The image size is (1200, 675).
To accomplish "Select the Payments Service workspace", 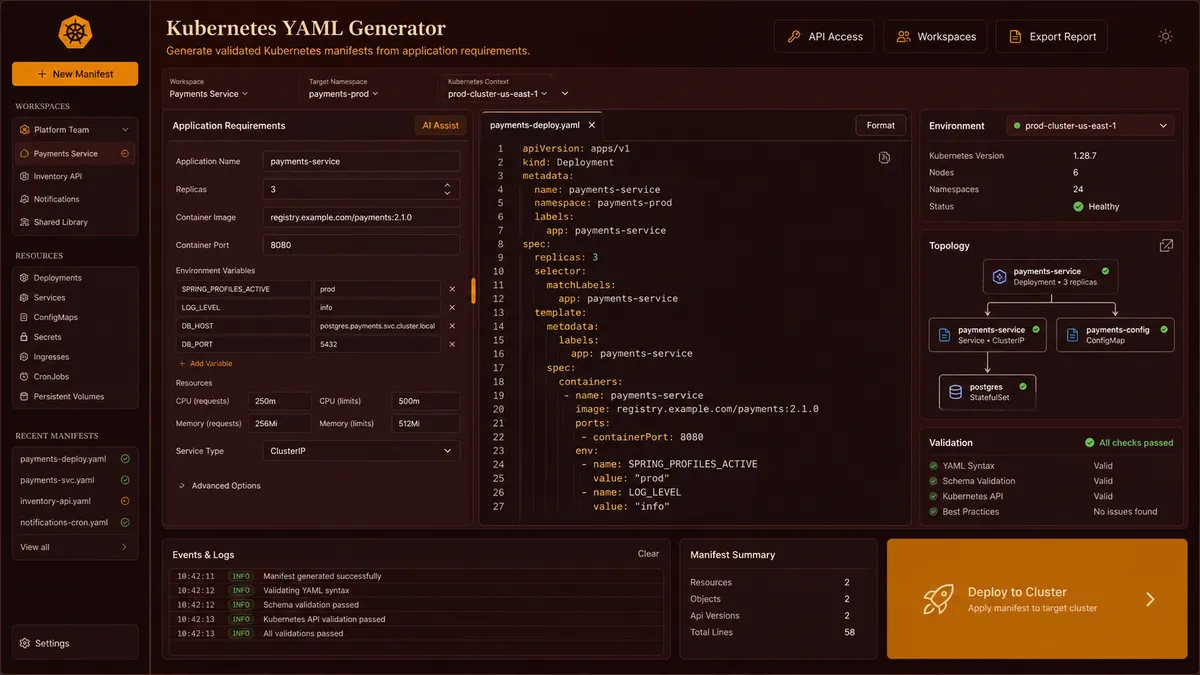I will pyautogui.click(x=74, y=154).
